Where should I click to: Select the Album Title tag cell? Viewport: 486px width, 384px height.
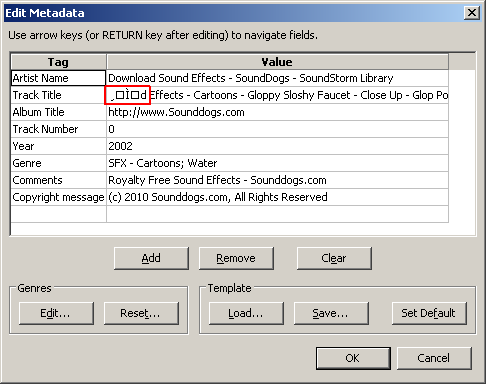pos(59,112)
